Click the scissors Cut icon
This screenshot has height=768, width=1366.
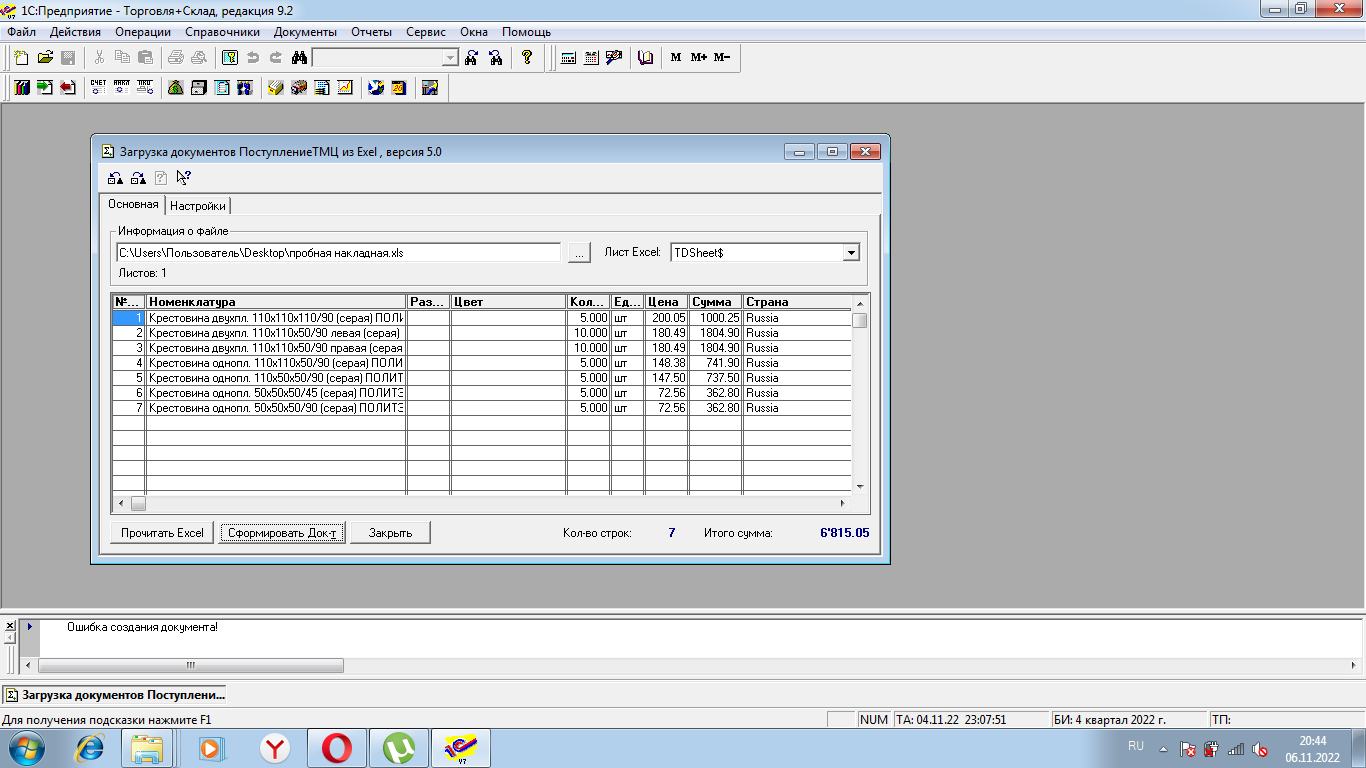100,58
